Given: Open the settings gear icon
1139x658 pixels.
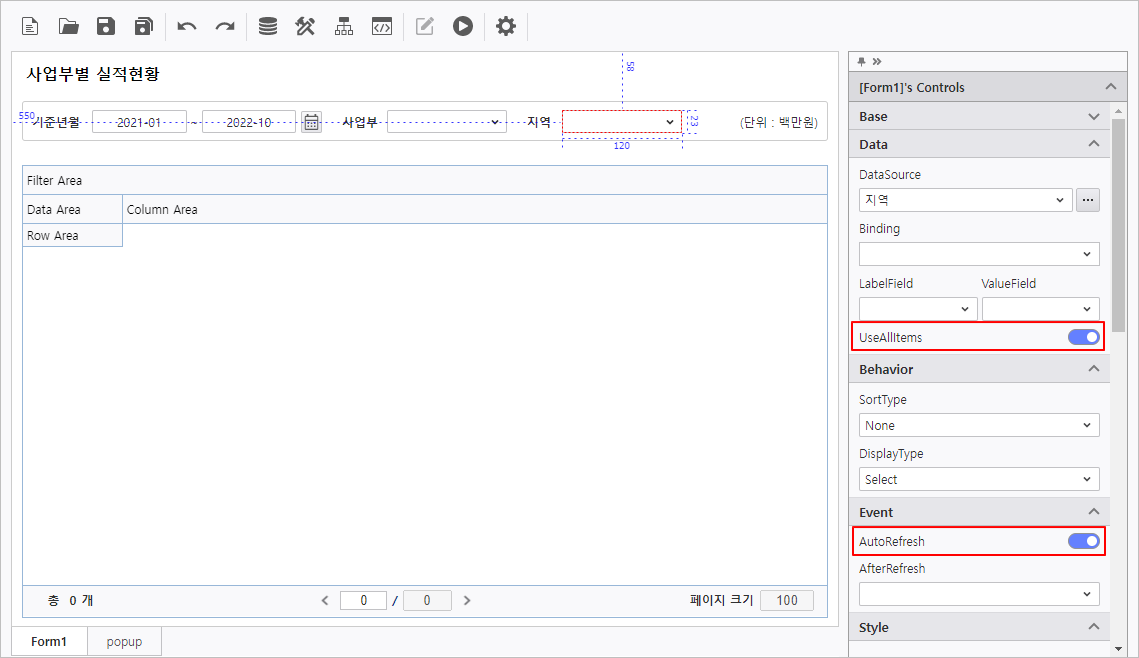Looking at the screenshot, I should tap(506, 26).
